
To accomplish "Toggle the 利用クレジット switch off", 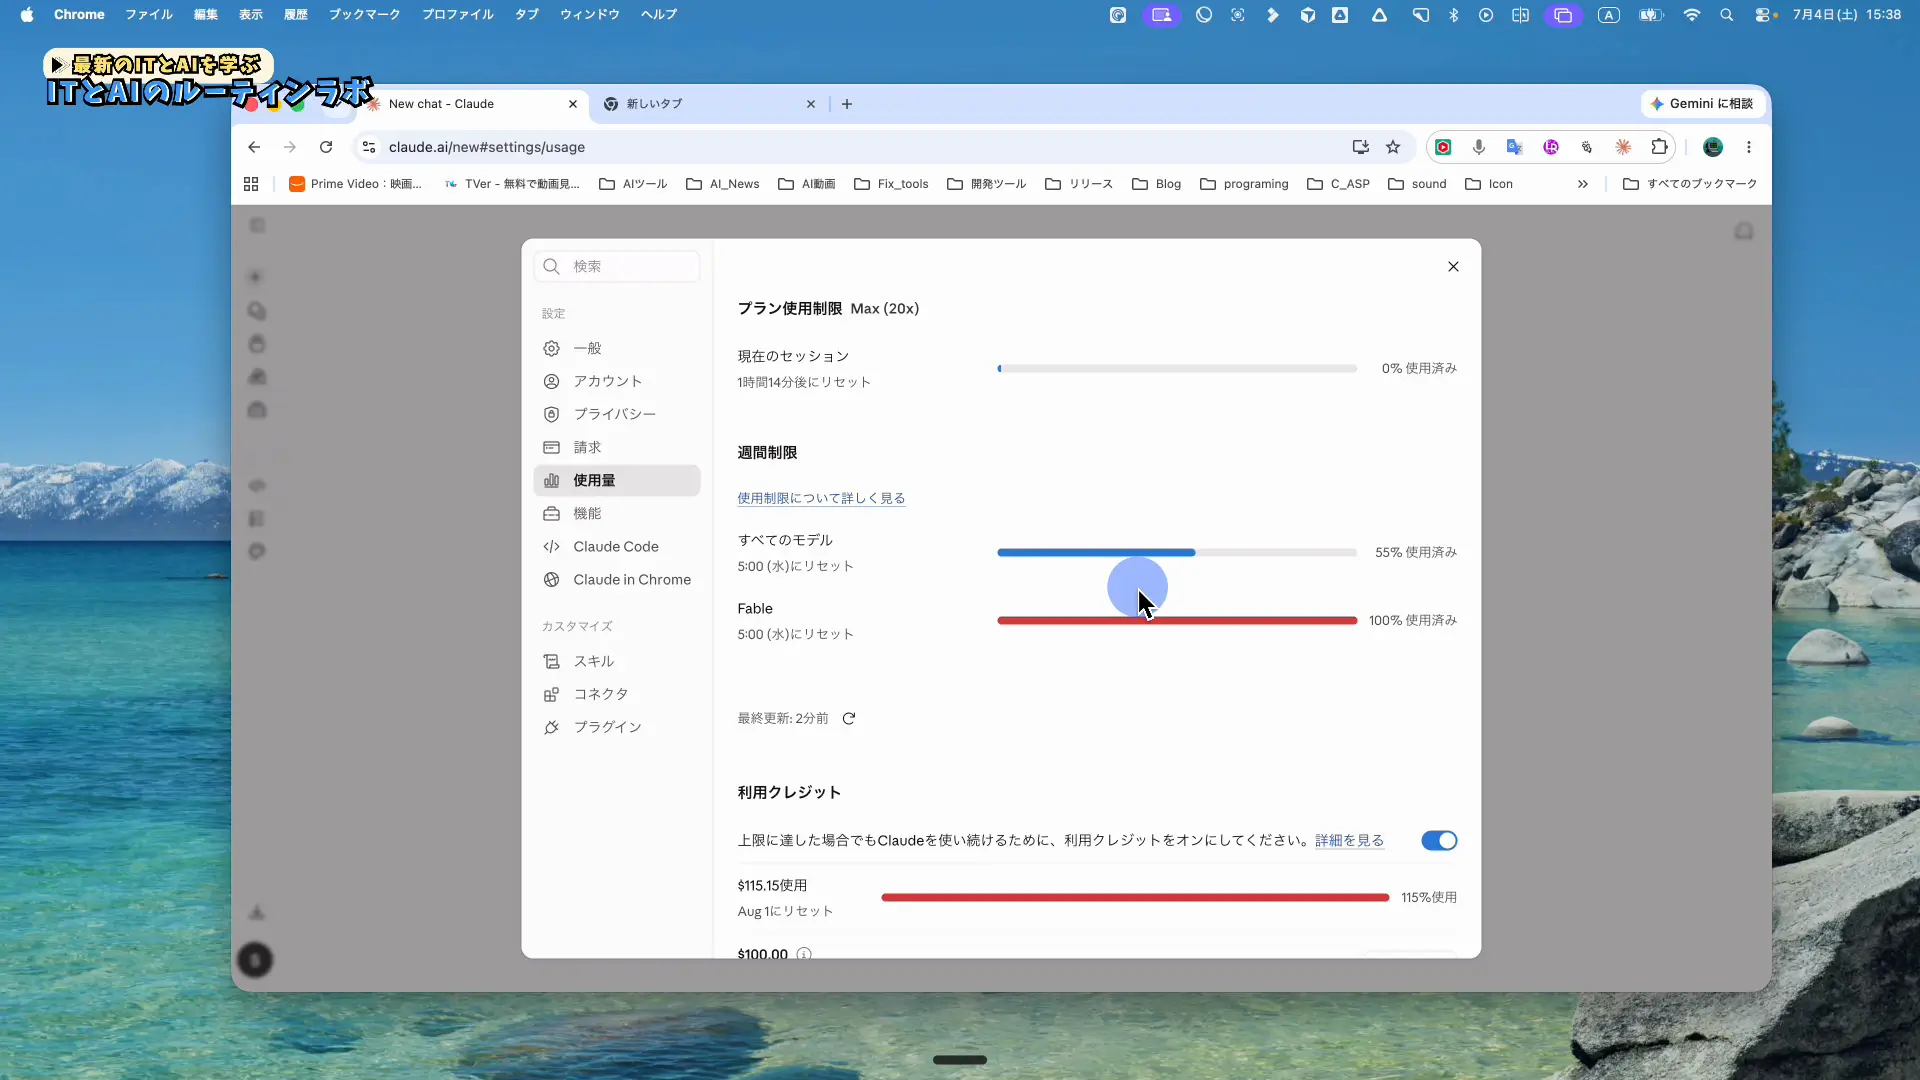I will click(x=1439, y=840).
